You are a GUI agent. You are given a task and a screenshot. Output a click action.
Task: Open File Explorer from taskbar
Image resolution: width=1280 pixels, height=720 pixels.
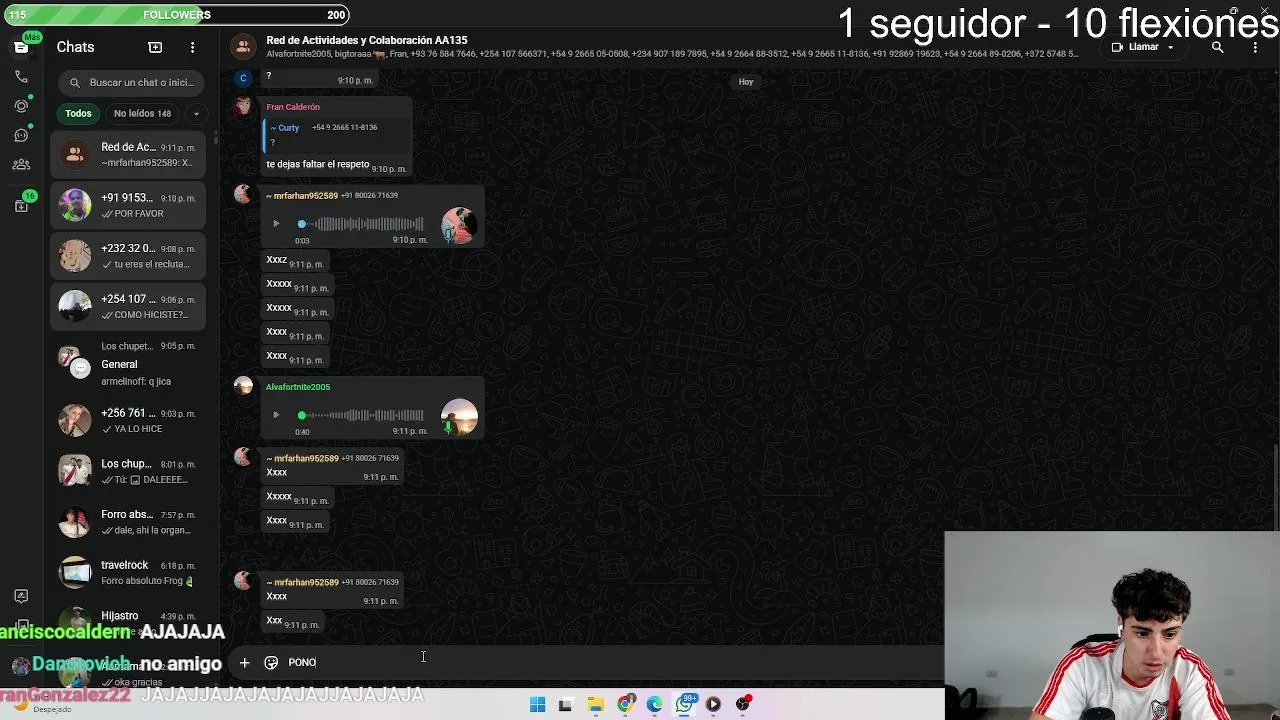coord(595,704)
